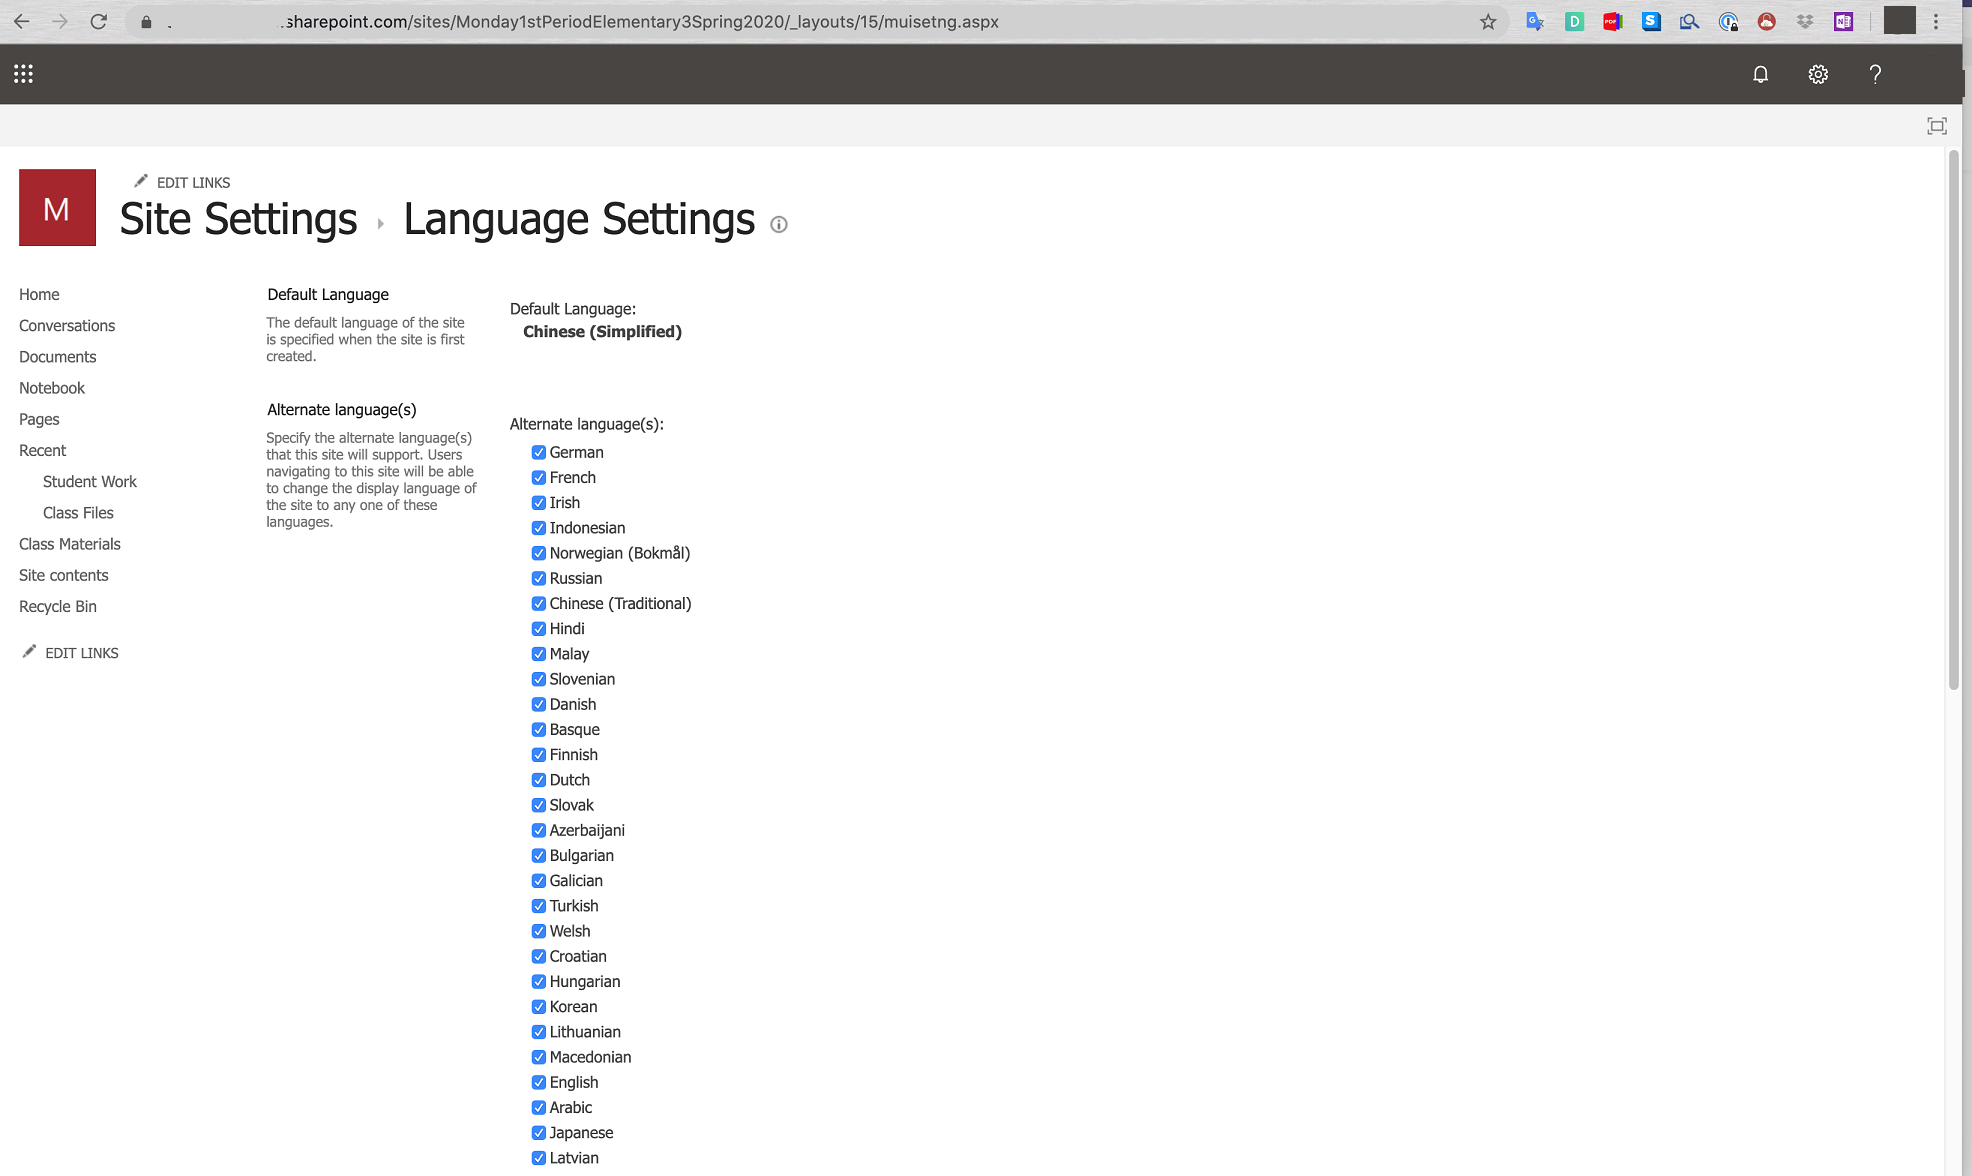Click EDIT LINKS above the page title
This screenshot has height=1176, width=1972.
(192, 182)
